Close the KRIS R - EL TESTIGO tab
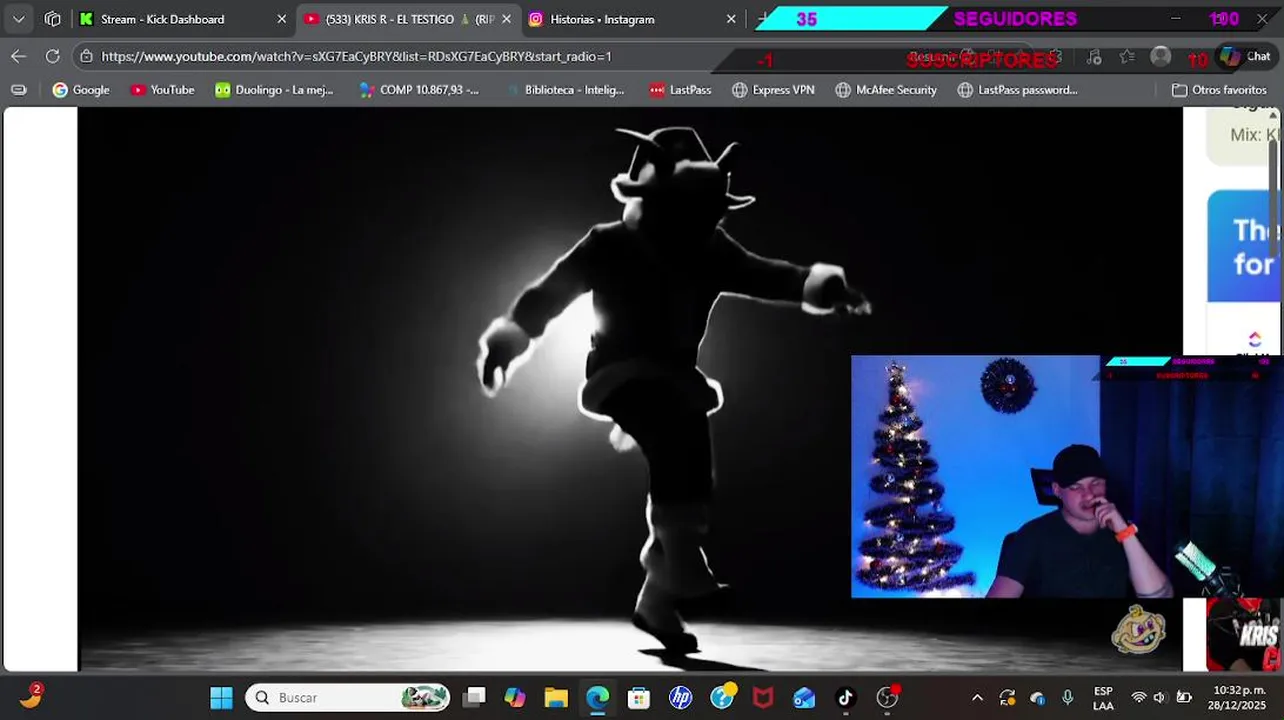 tap(506, 19)
